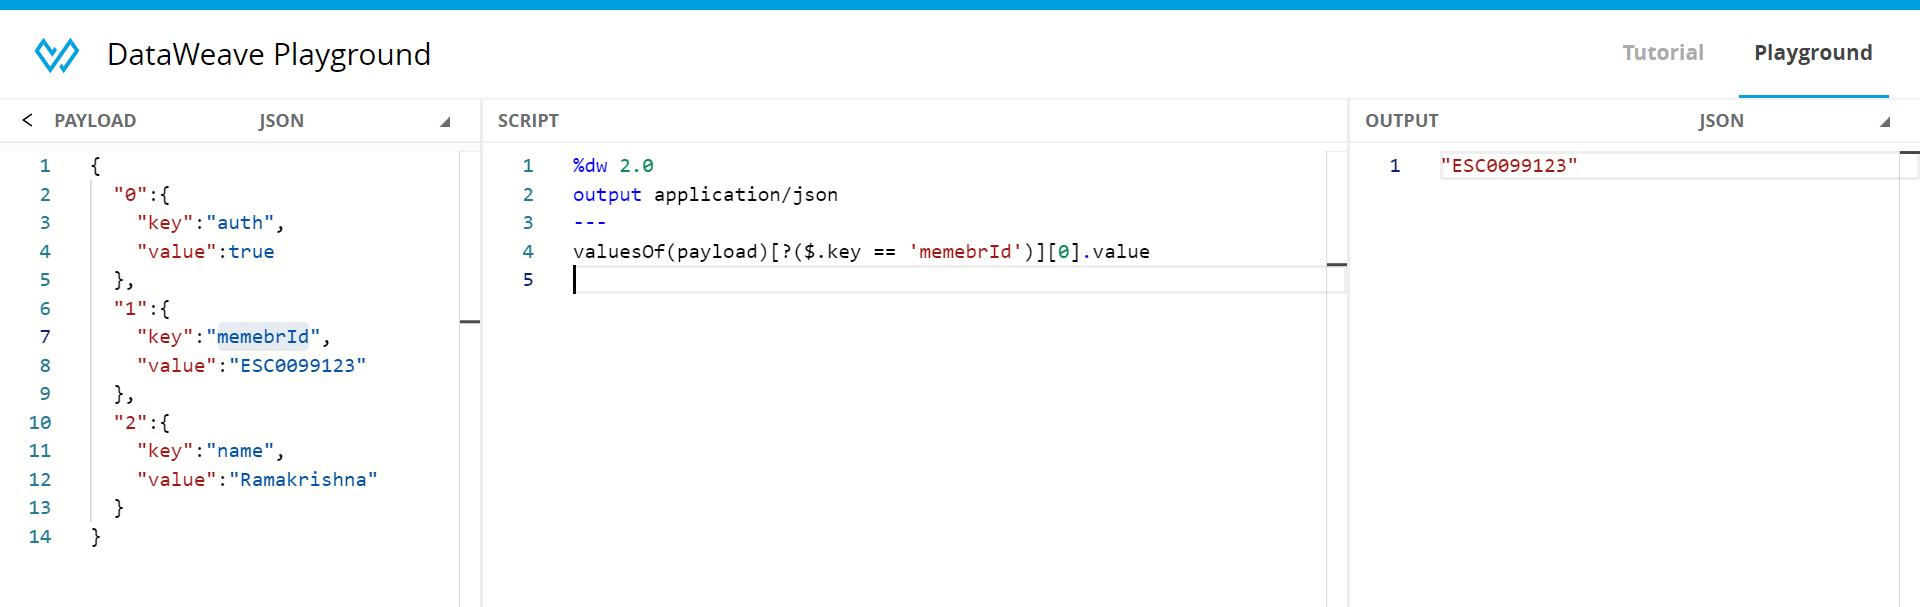
Task: Click the "2":{ payload line
Action: point(141,423)
